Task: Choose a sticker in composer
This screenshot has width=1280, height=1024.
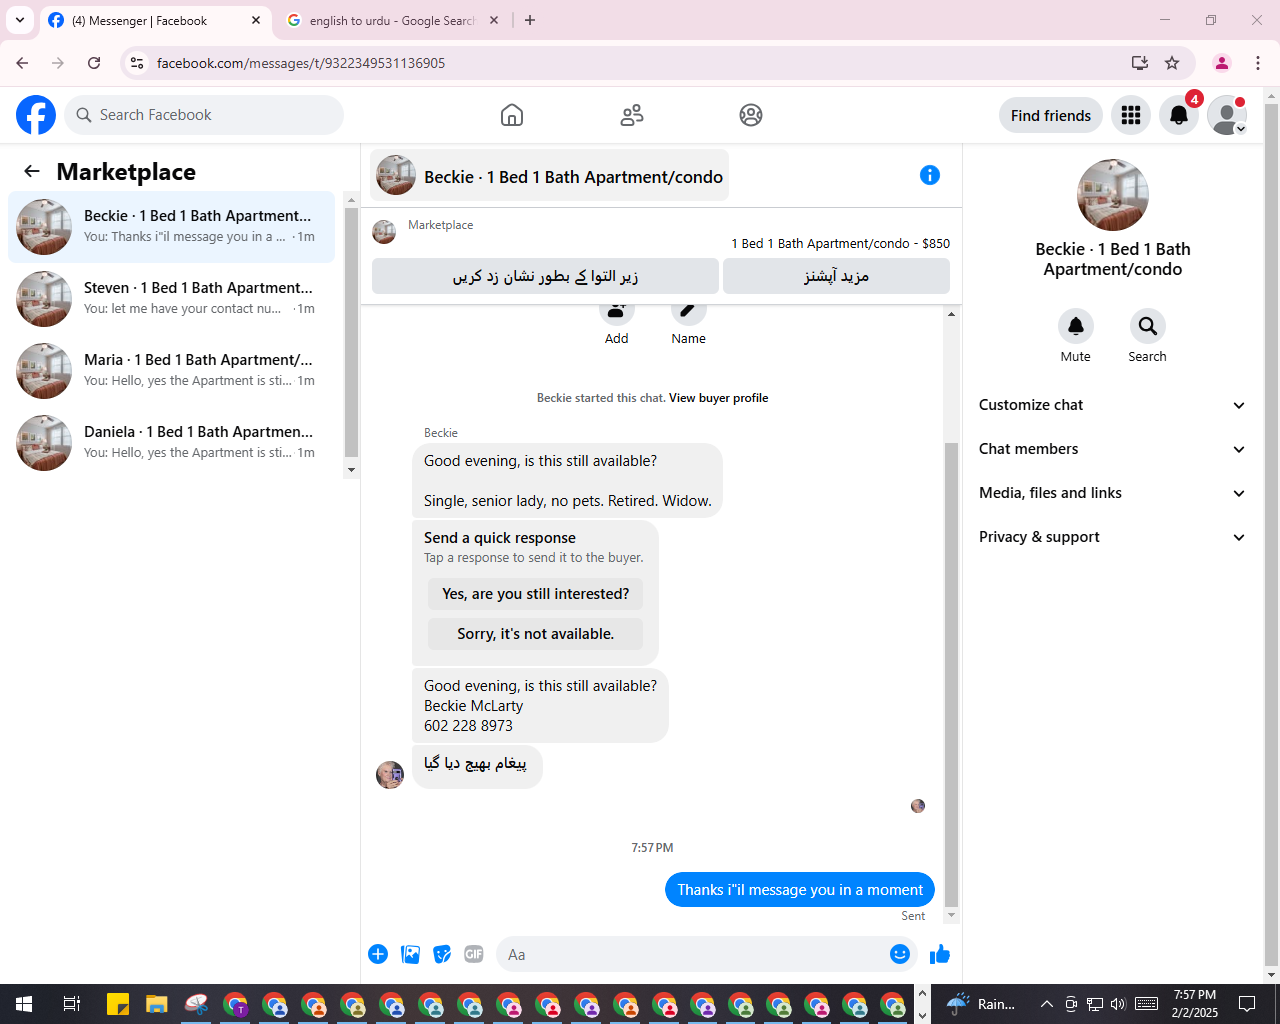Action: (442, 954)
